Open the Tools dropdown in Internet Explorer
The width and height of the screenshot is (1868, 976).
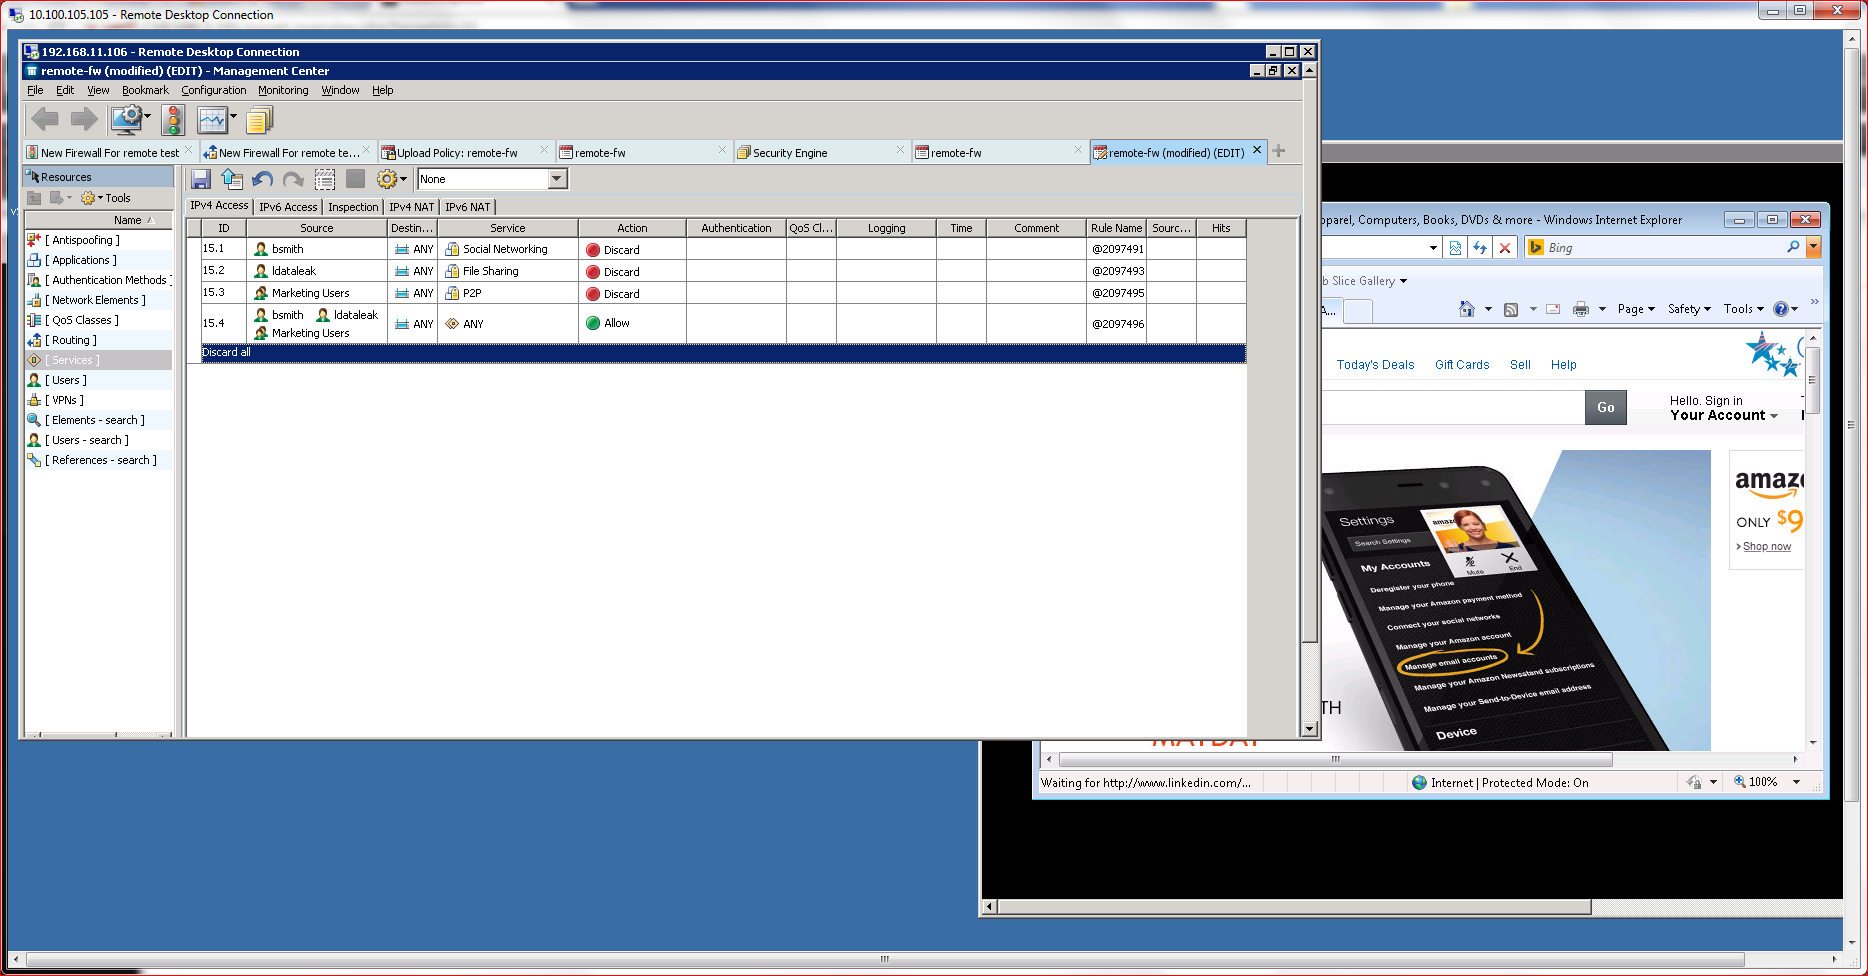(x=1744, y=309)
